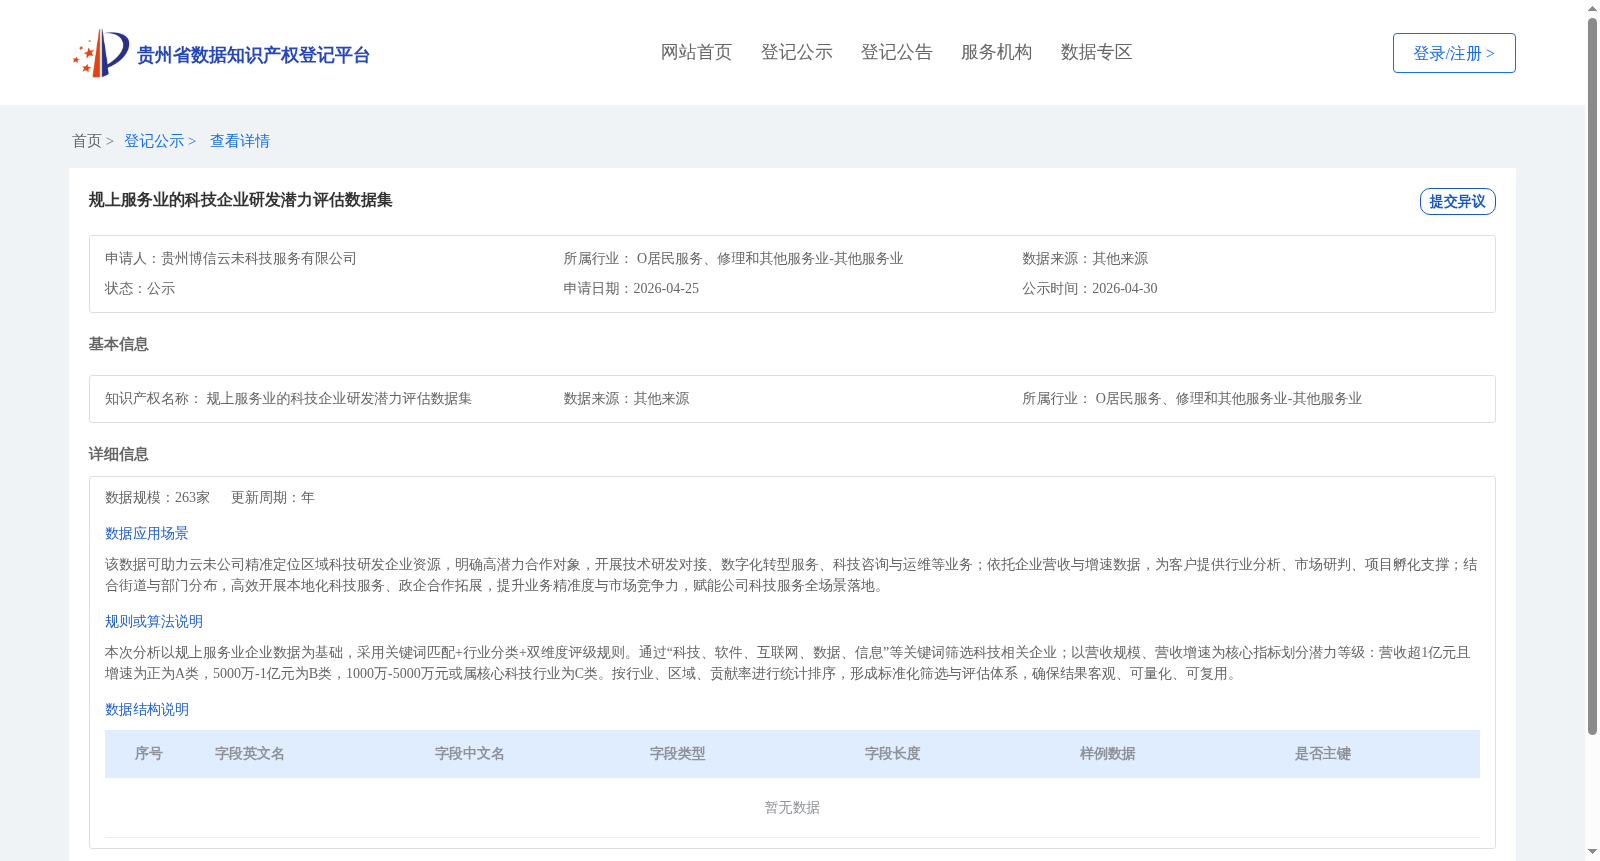Click 知识产权名称 field in 基本信息

coord(288,398)
